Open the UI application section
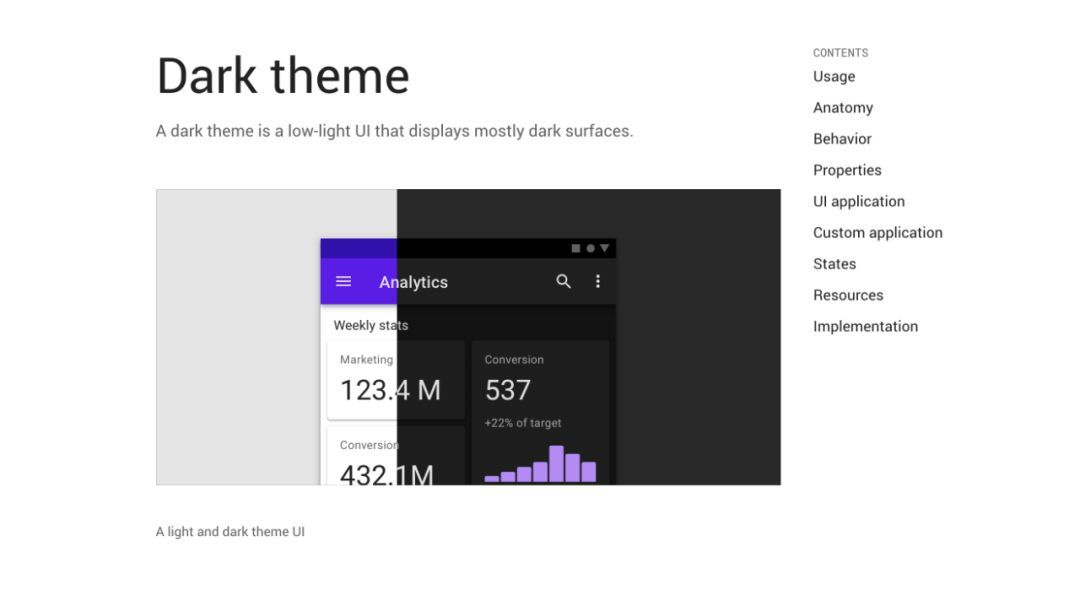Screen dimensions: 1080x607 pos(859,201)
